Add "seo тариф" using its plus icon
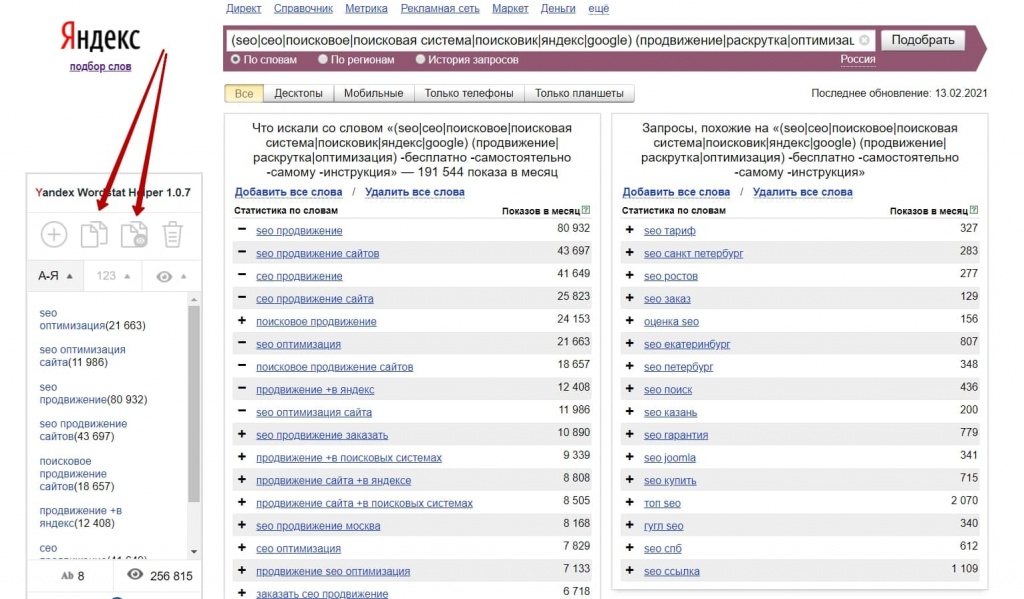The image size is (1024, 599). coord(629,230)
